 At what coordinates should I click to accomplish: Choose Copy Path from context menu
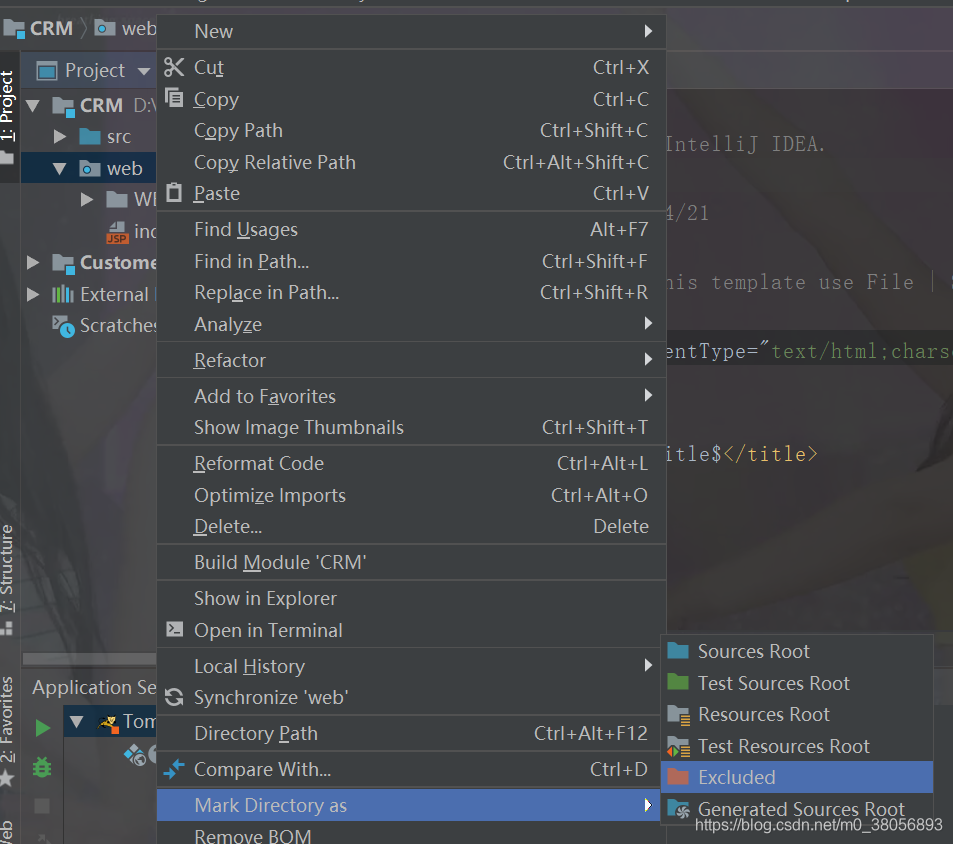tap(411, 131)
